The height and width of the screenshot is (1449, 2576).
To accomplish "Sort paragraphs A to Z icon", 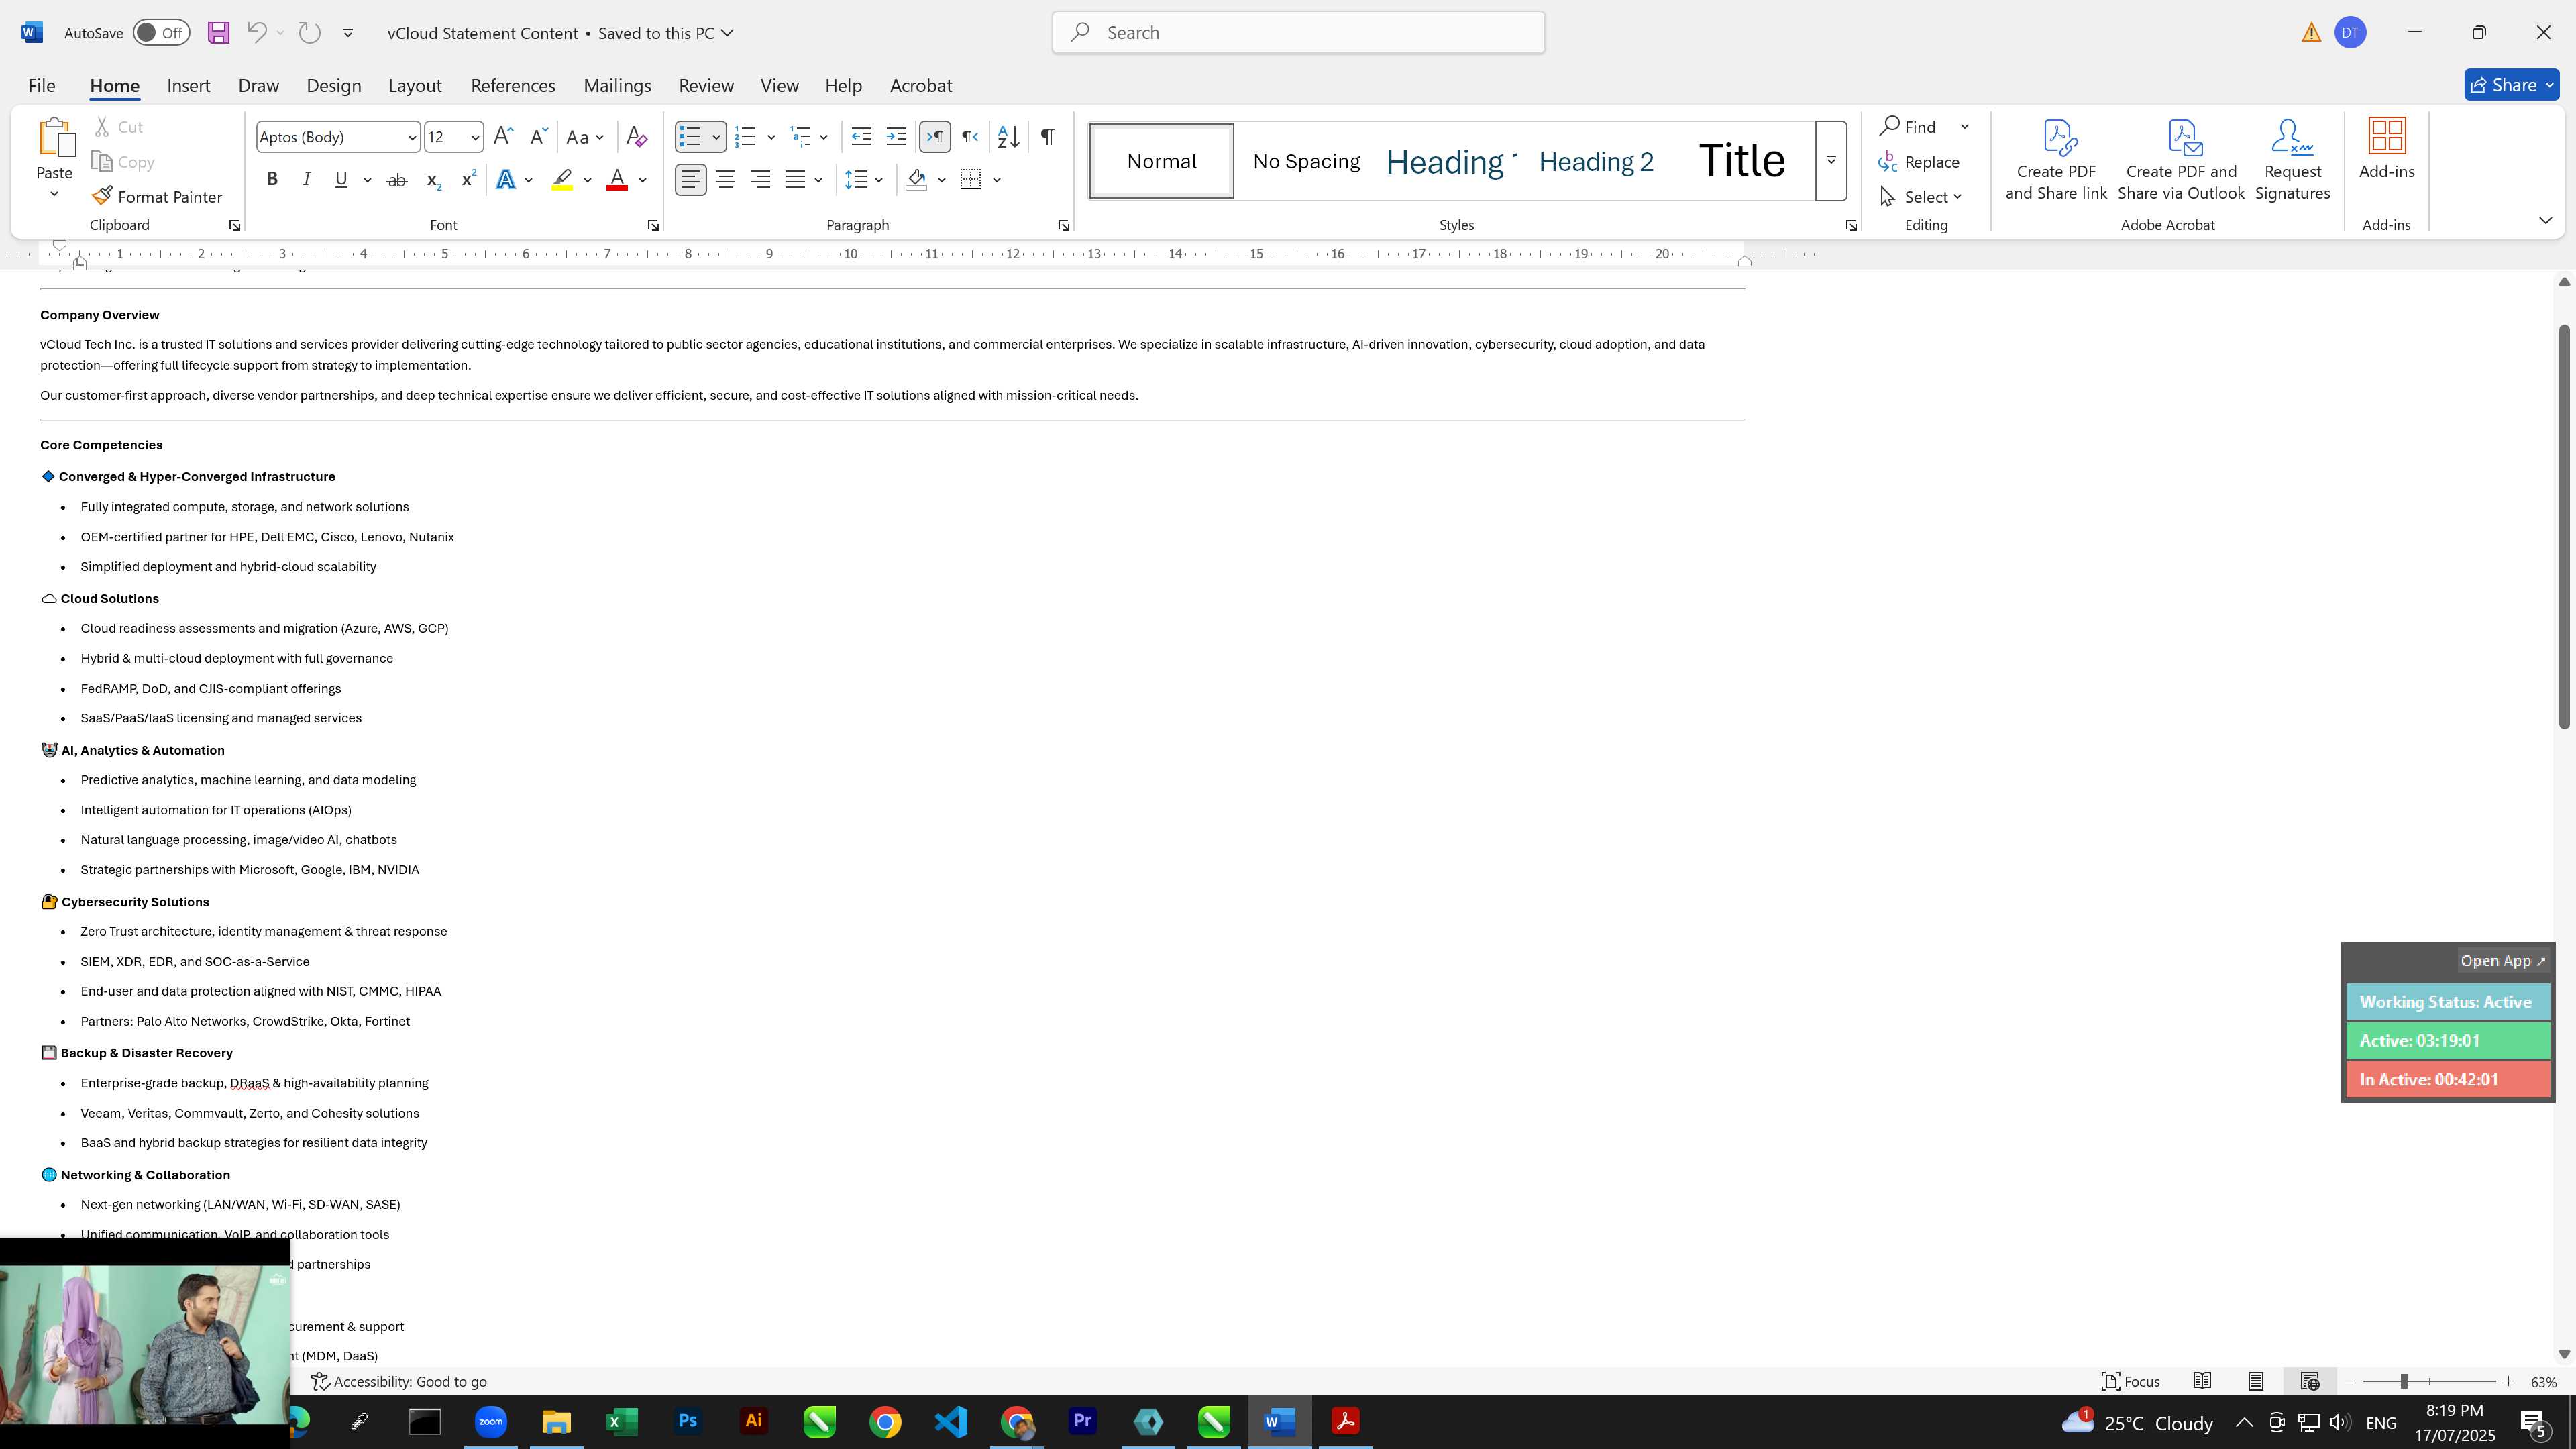I will click(1008, 137).
